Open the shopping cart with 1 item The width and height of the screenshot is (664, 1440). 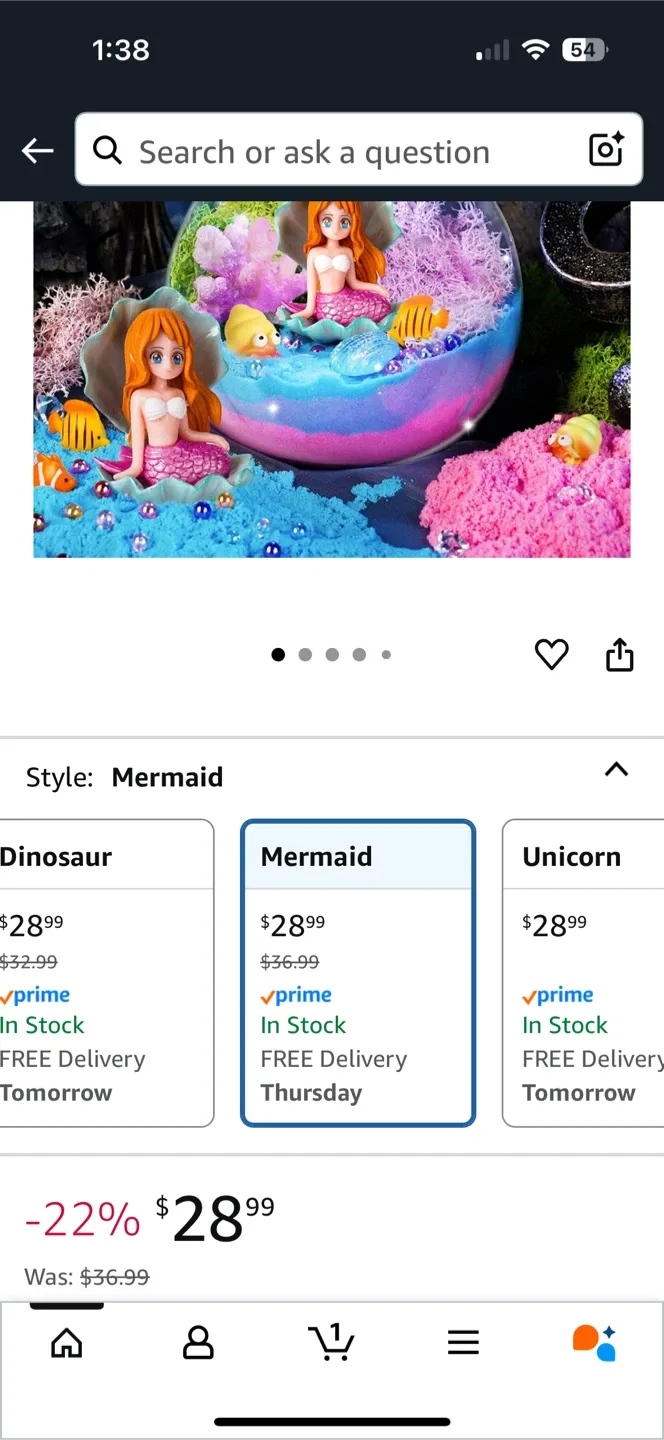pyautogui.click(x=331, y=1343)
